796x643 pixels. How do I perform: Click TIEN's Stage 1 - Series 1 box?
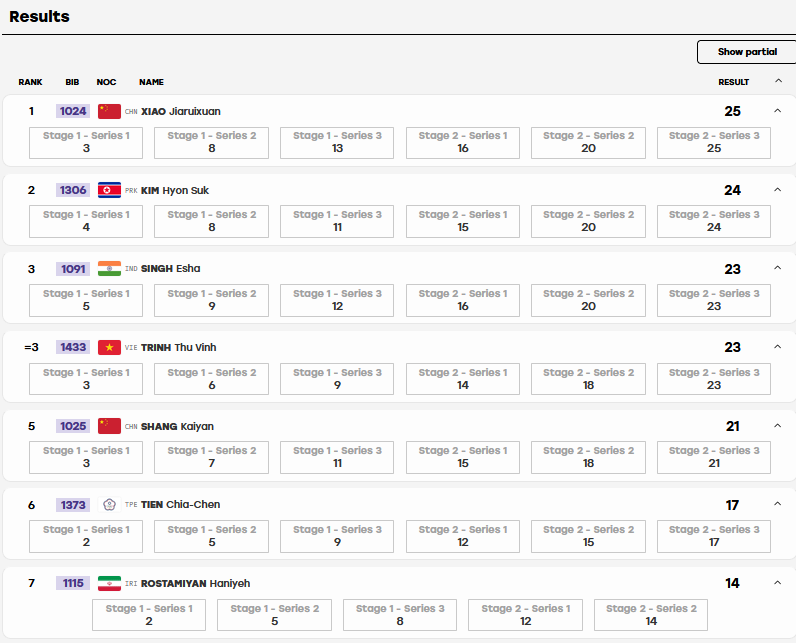(86, 536)
